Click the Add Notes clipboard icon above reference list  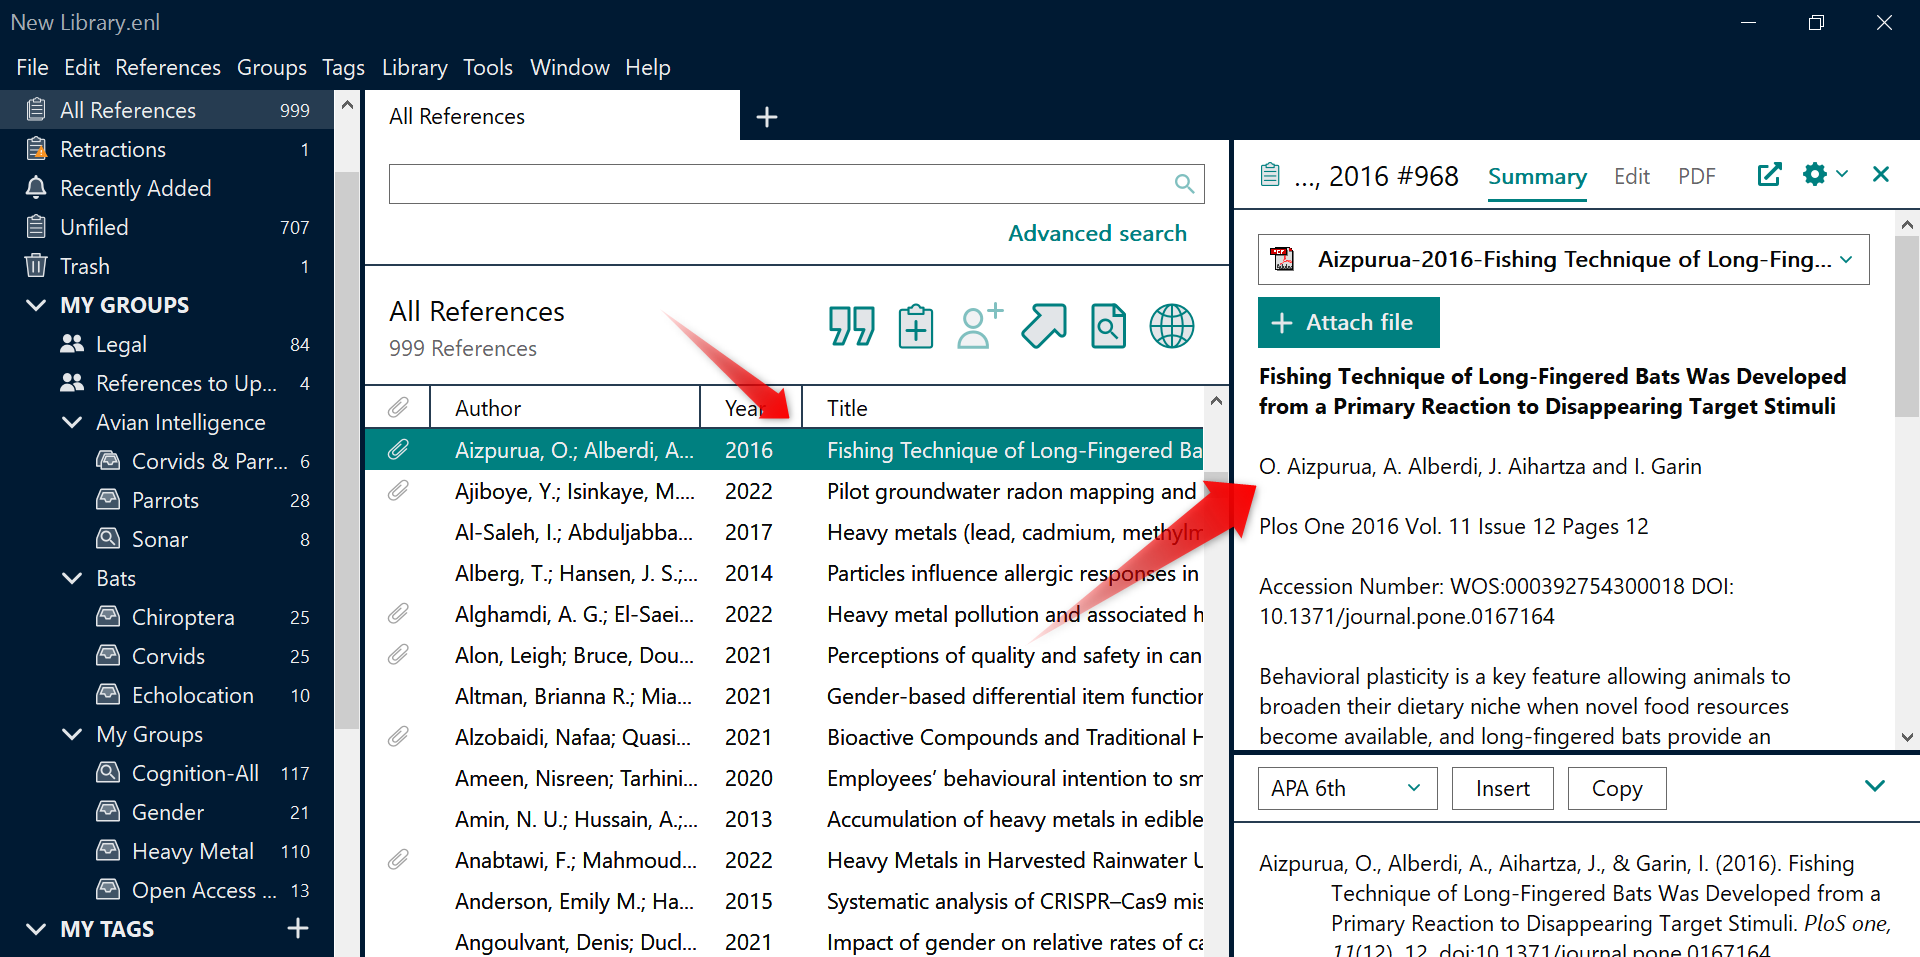pyautogui.click(x=915, y=325)
